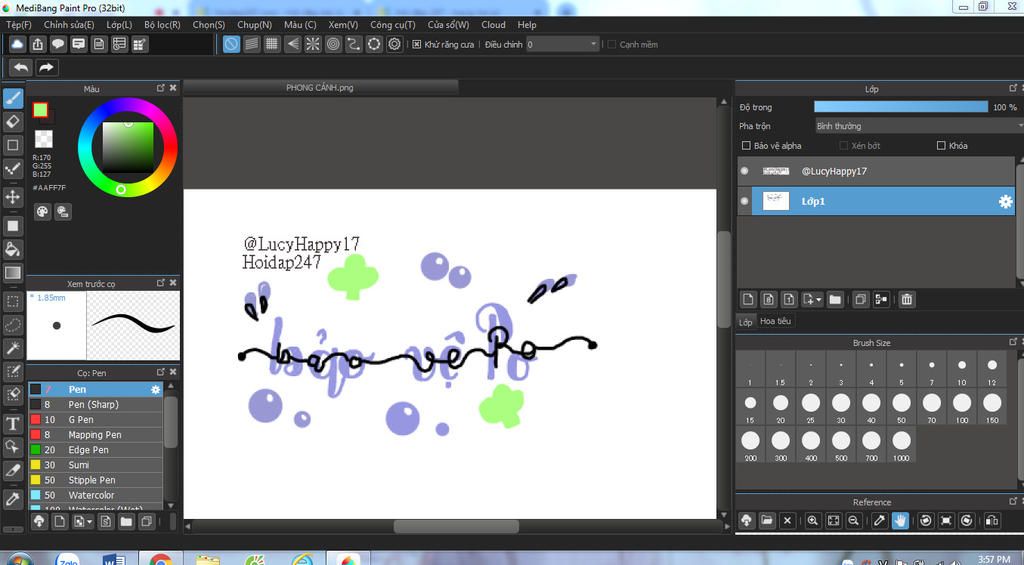1024x565 pixels.
Task: Click the green foreground color swatch
Action: tap(40, 110)
